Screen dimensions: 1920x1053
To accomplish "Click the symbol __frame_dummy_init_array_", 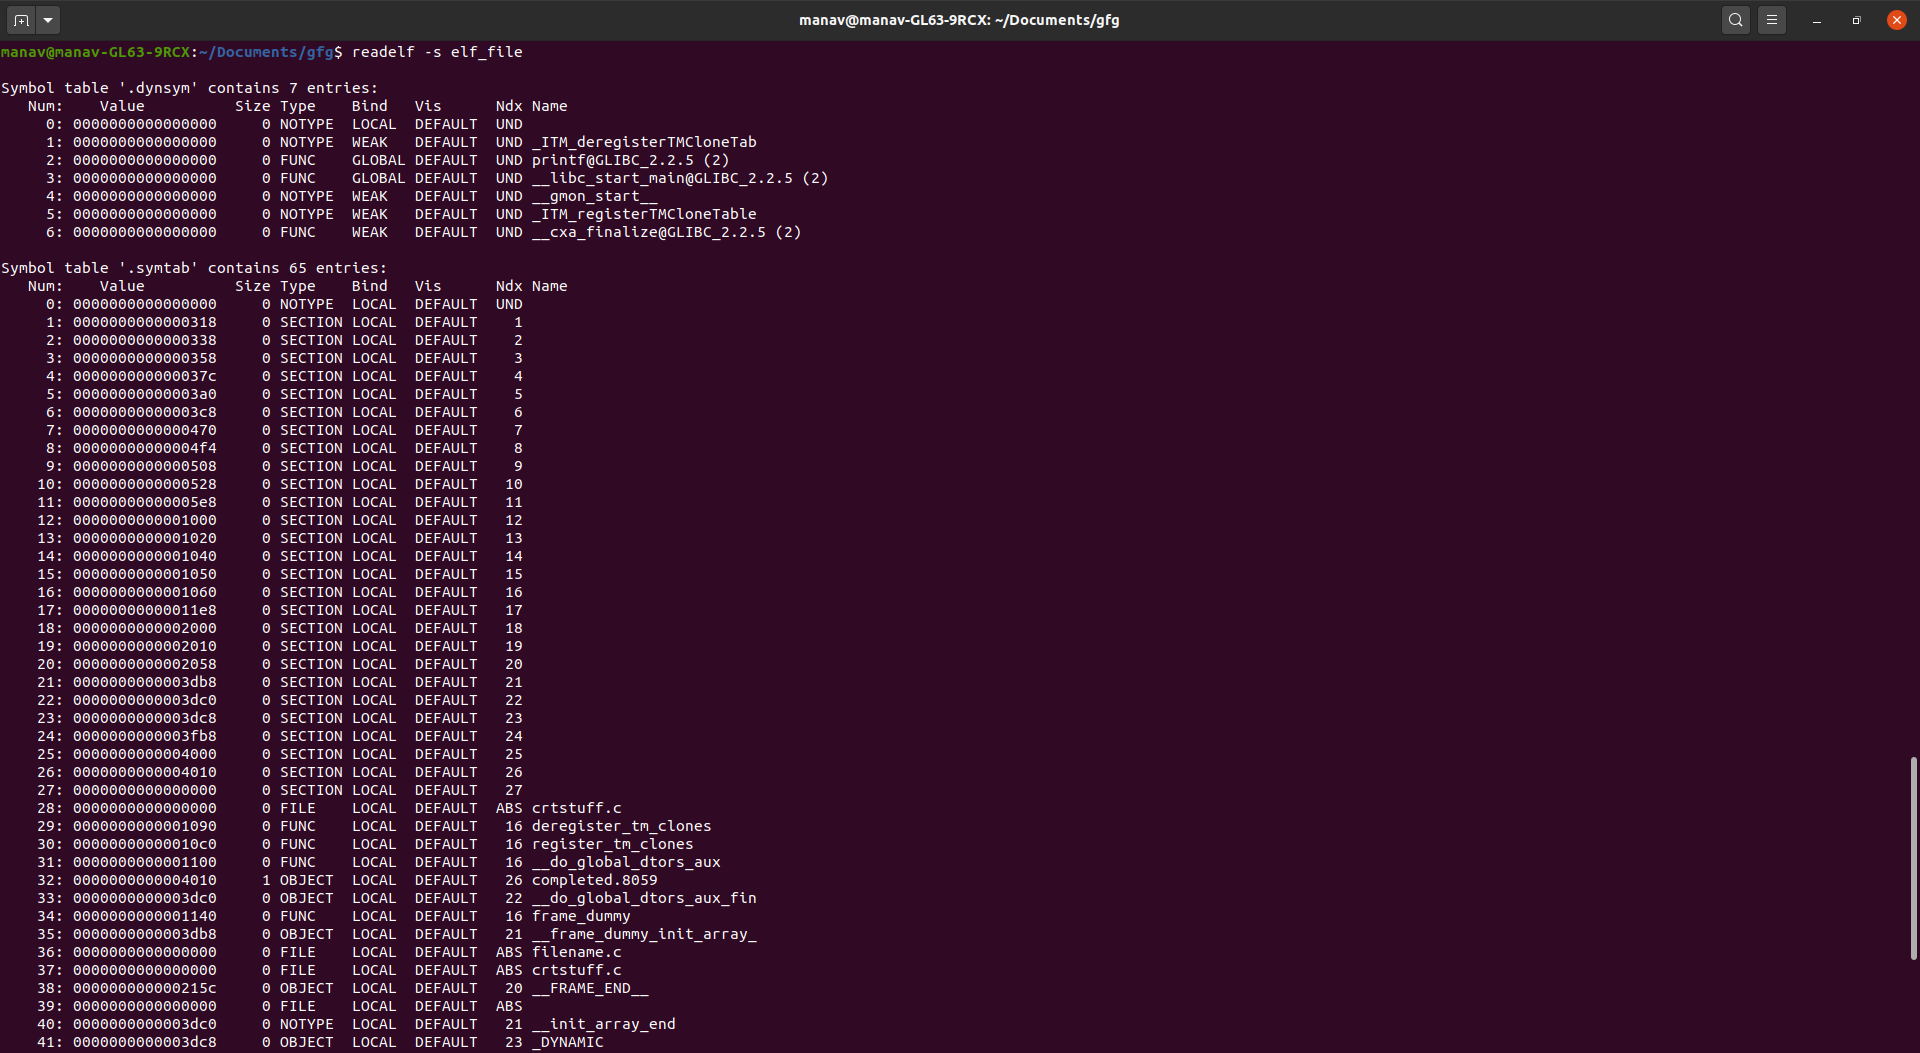I will (644, 934).
